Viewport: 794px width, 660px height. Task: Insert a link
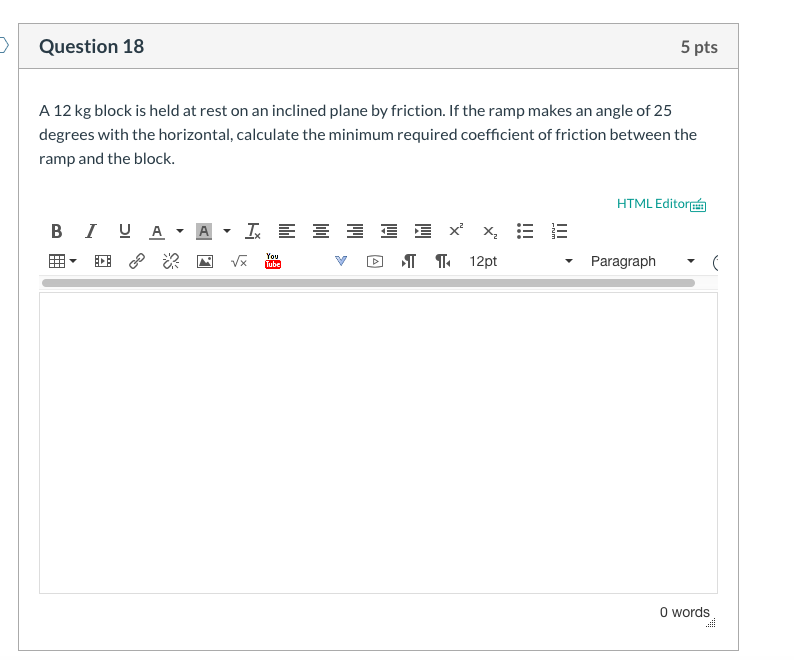click(x=137, y=261)
